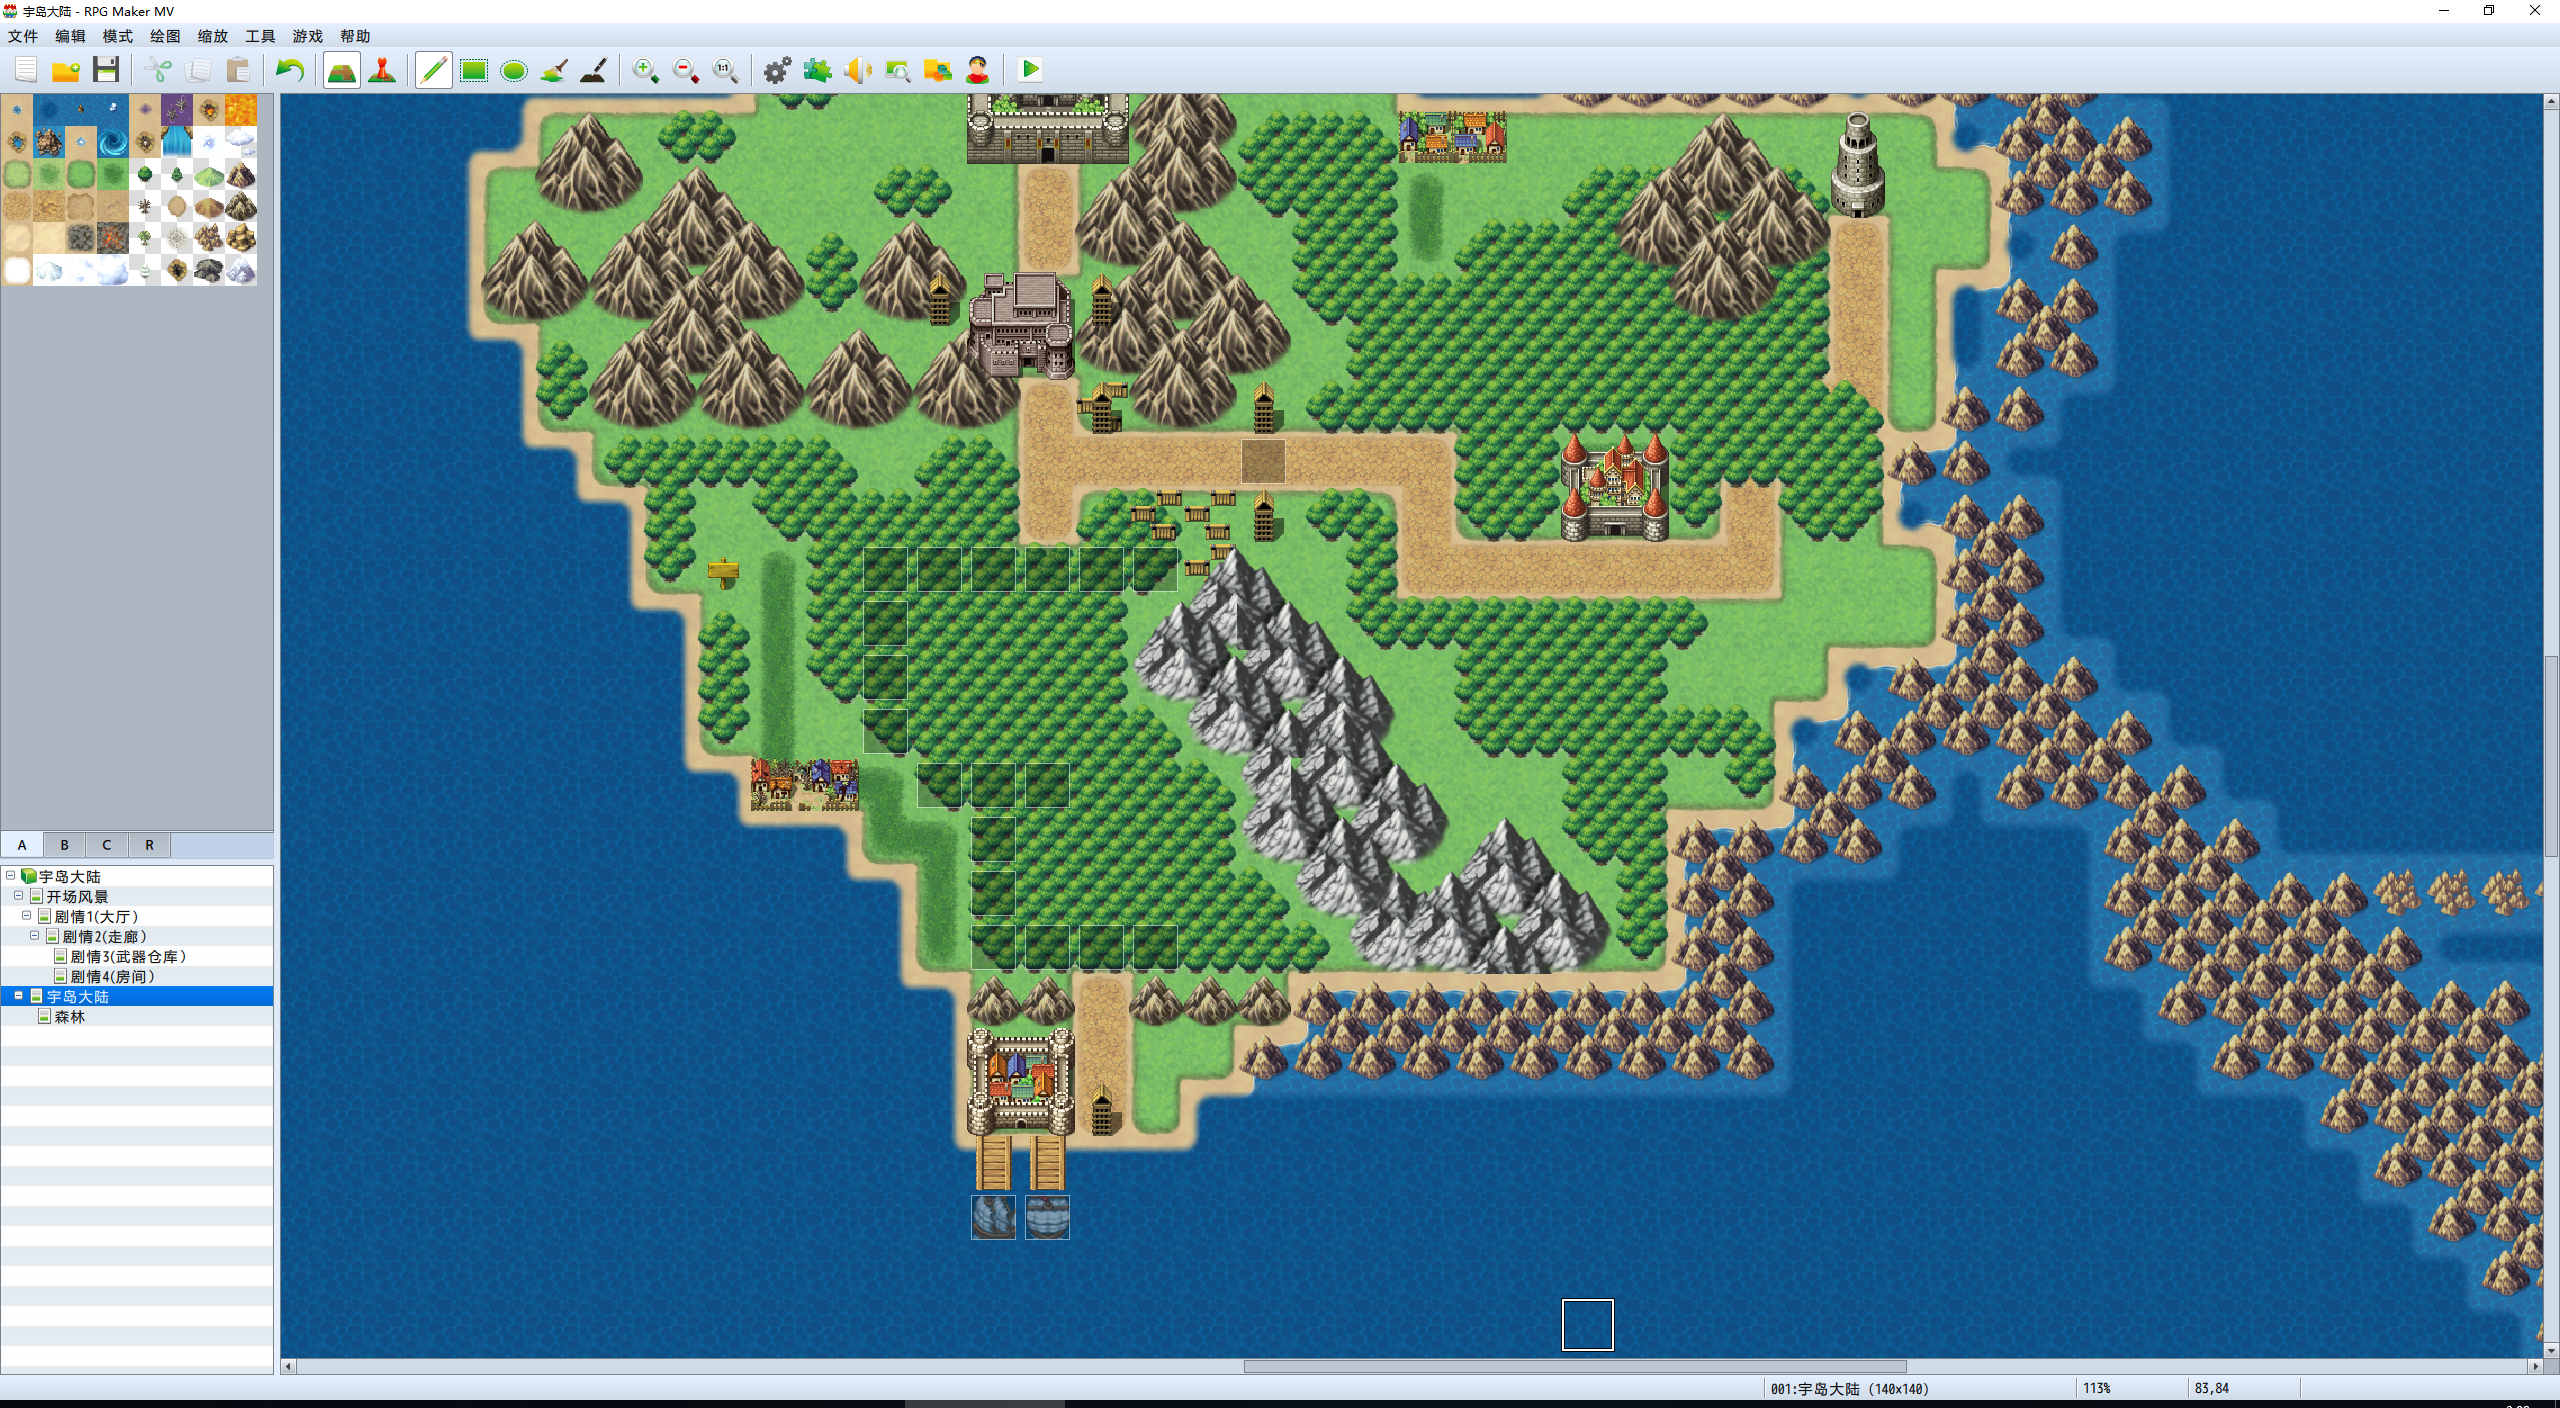2560x1408 pixels.
Task: Click the right arrow of the horizontal scrollbar
Action: tap(2535, 1366)
